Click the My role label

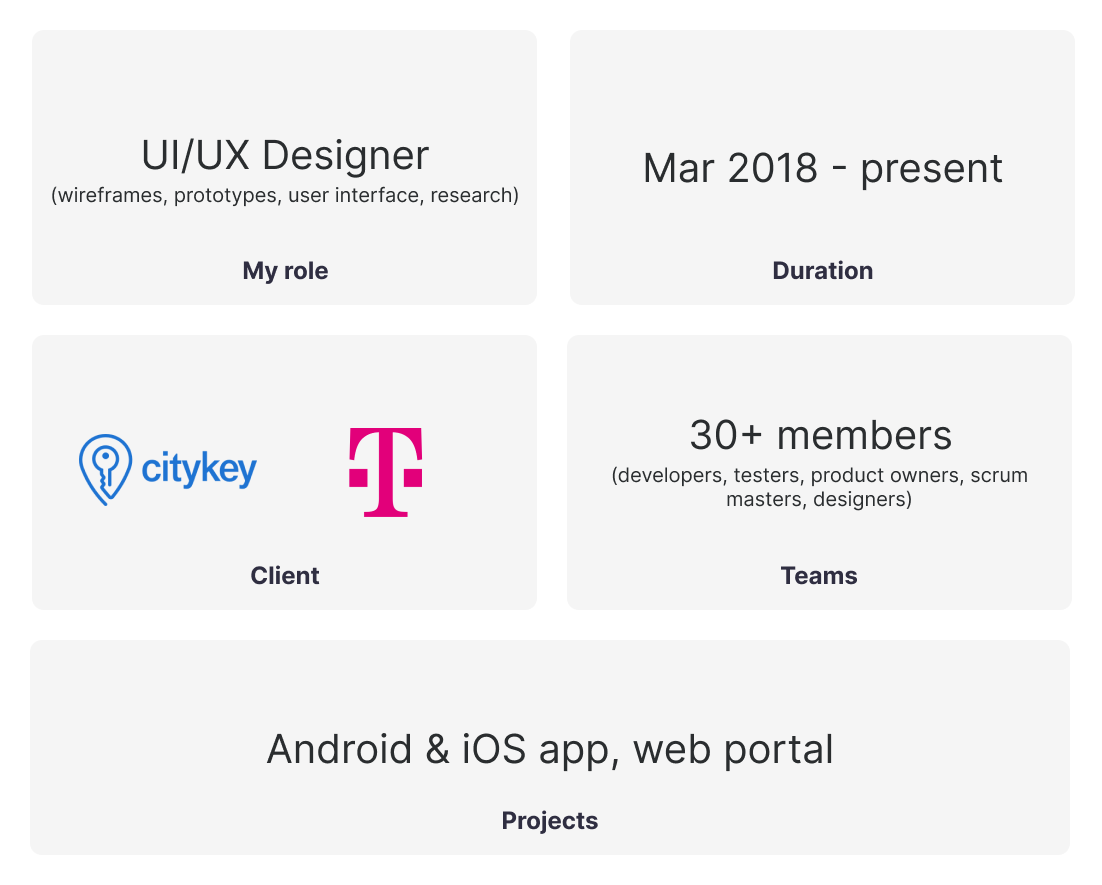pyautogui.click(x=285, y=271)
